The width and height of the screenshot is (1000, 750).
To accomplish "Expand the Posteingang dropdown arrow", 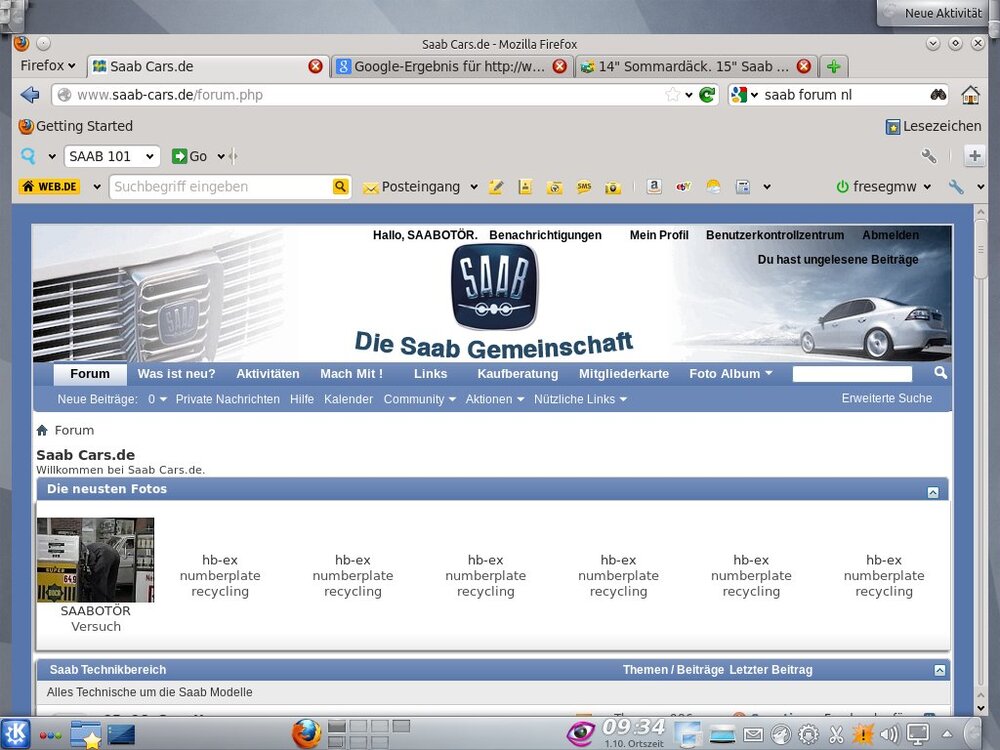I will point(474,187).
